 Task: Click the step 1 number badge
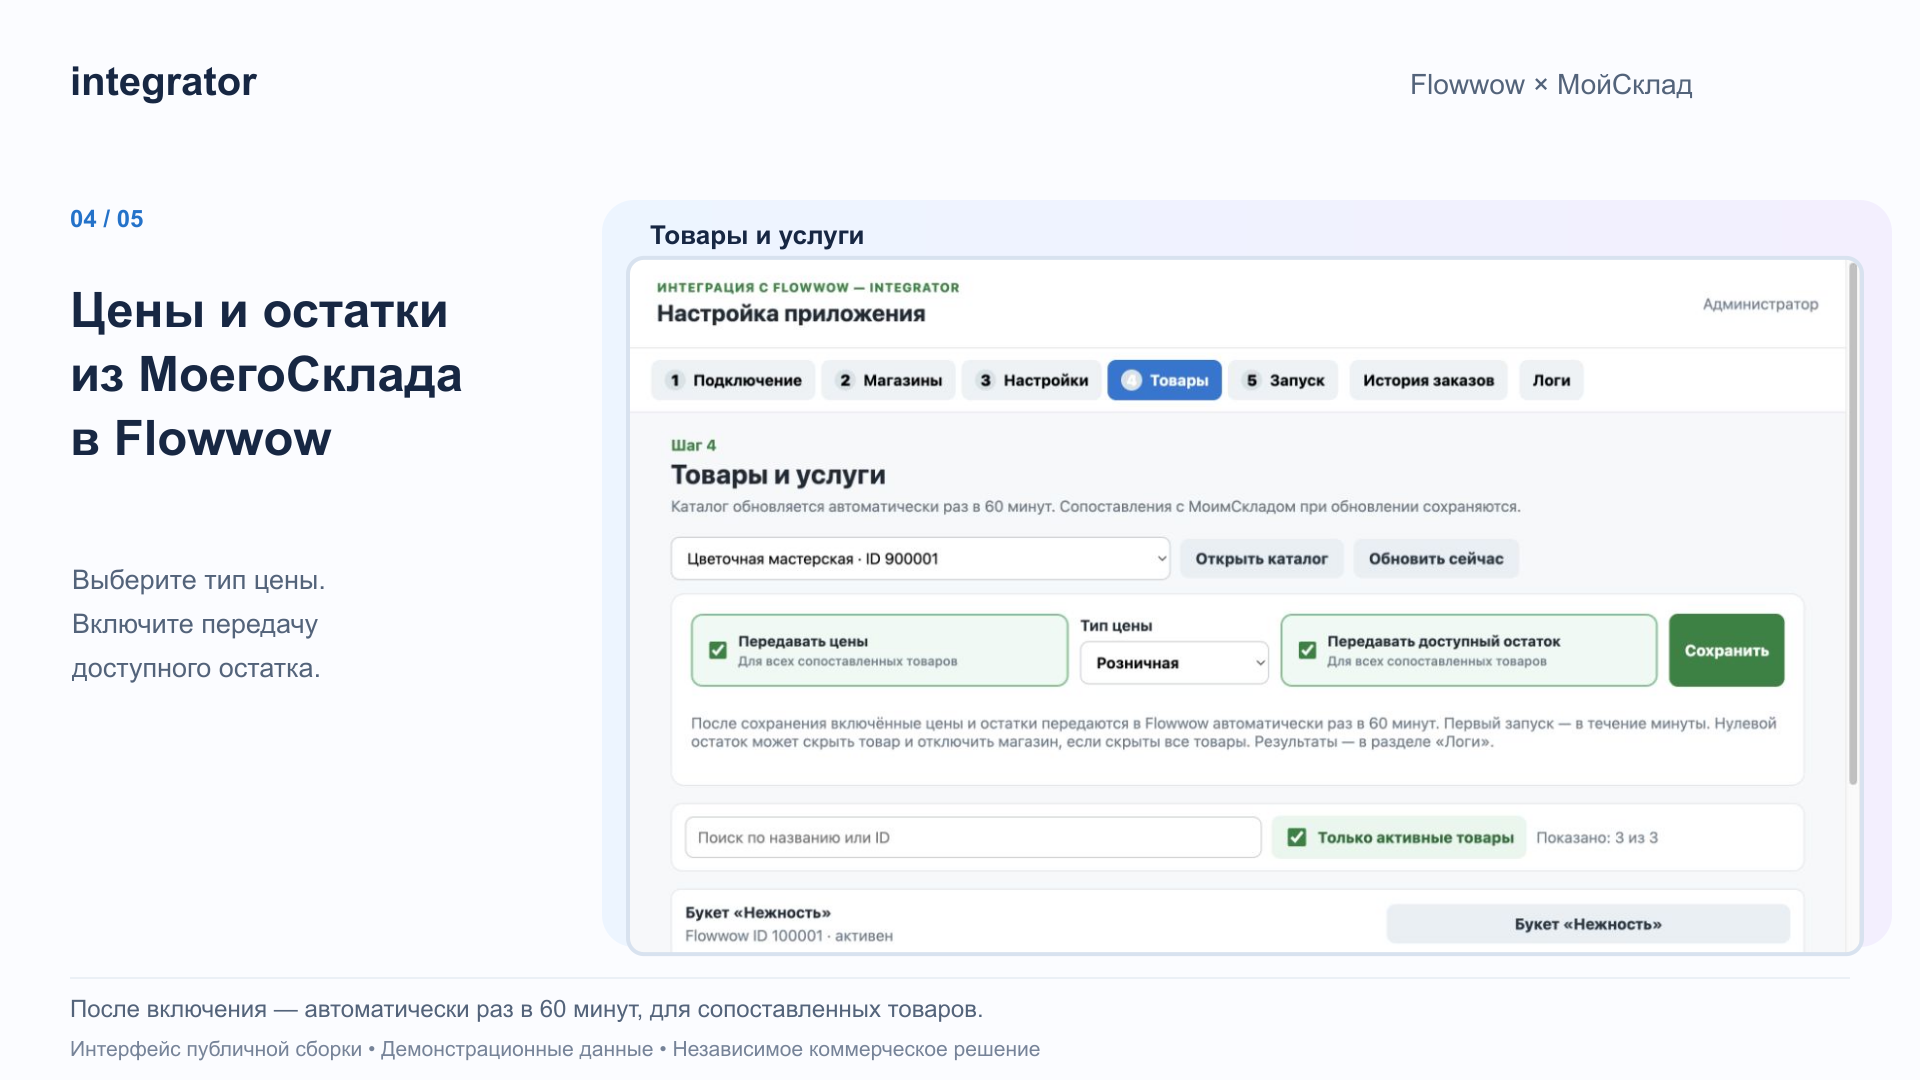[675, 380]
